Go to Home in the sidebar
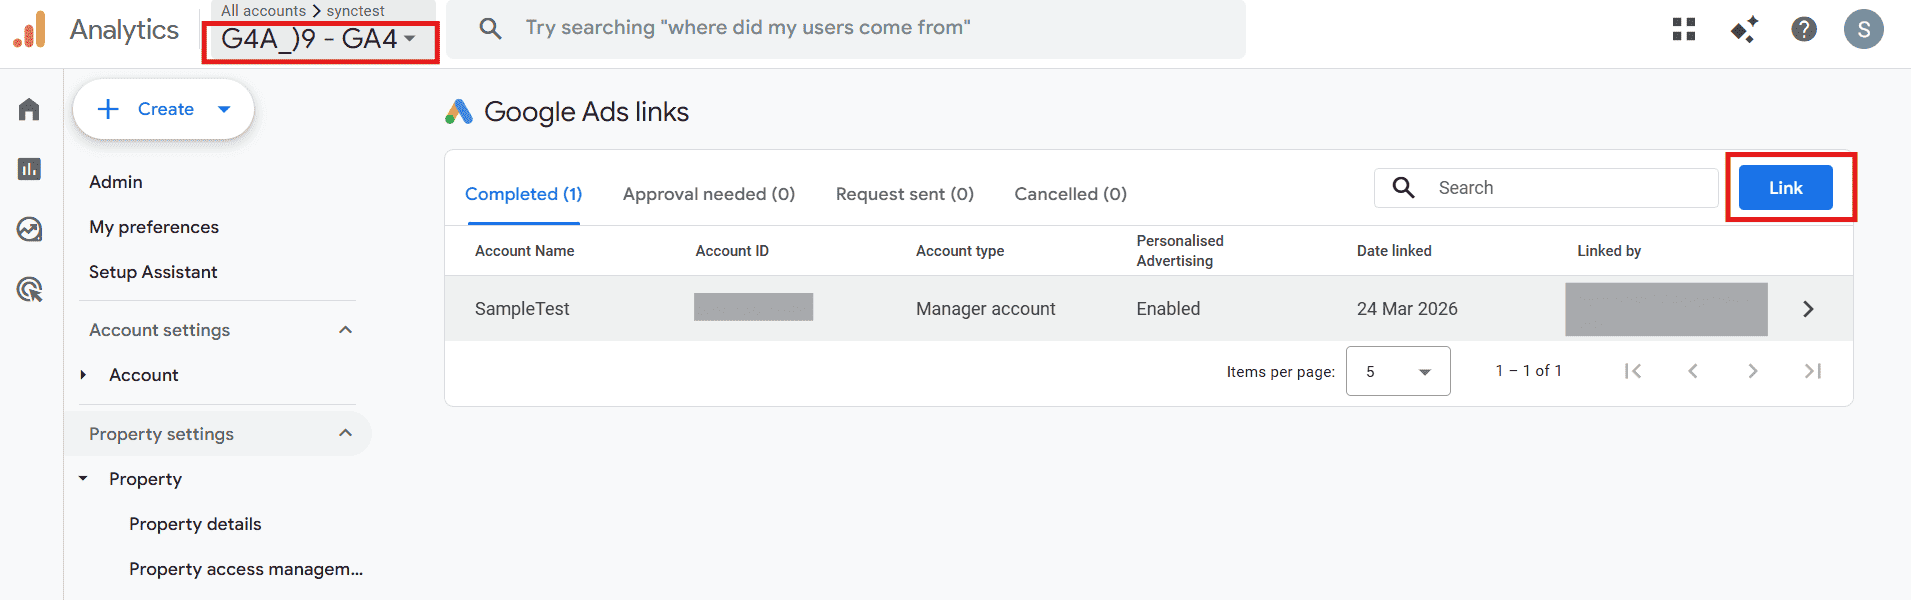This screenshot has height=600, width=1911. 29,109
